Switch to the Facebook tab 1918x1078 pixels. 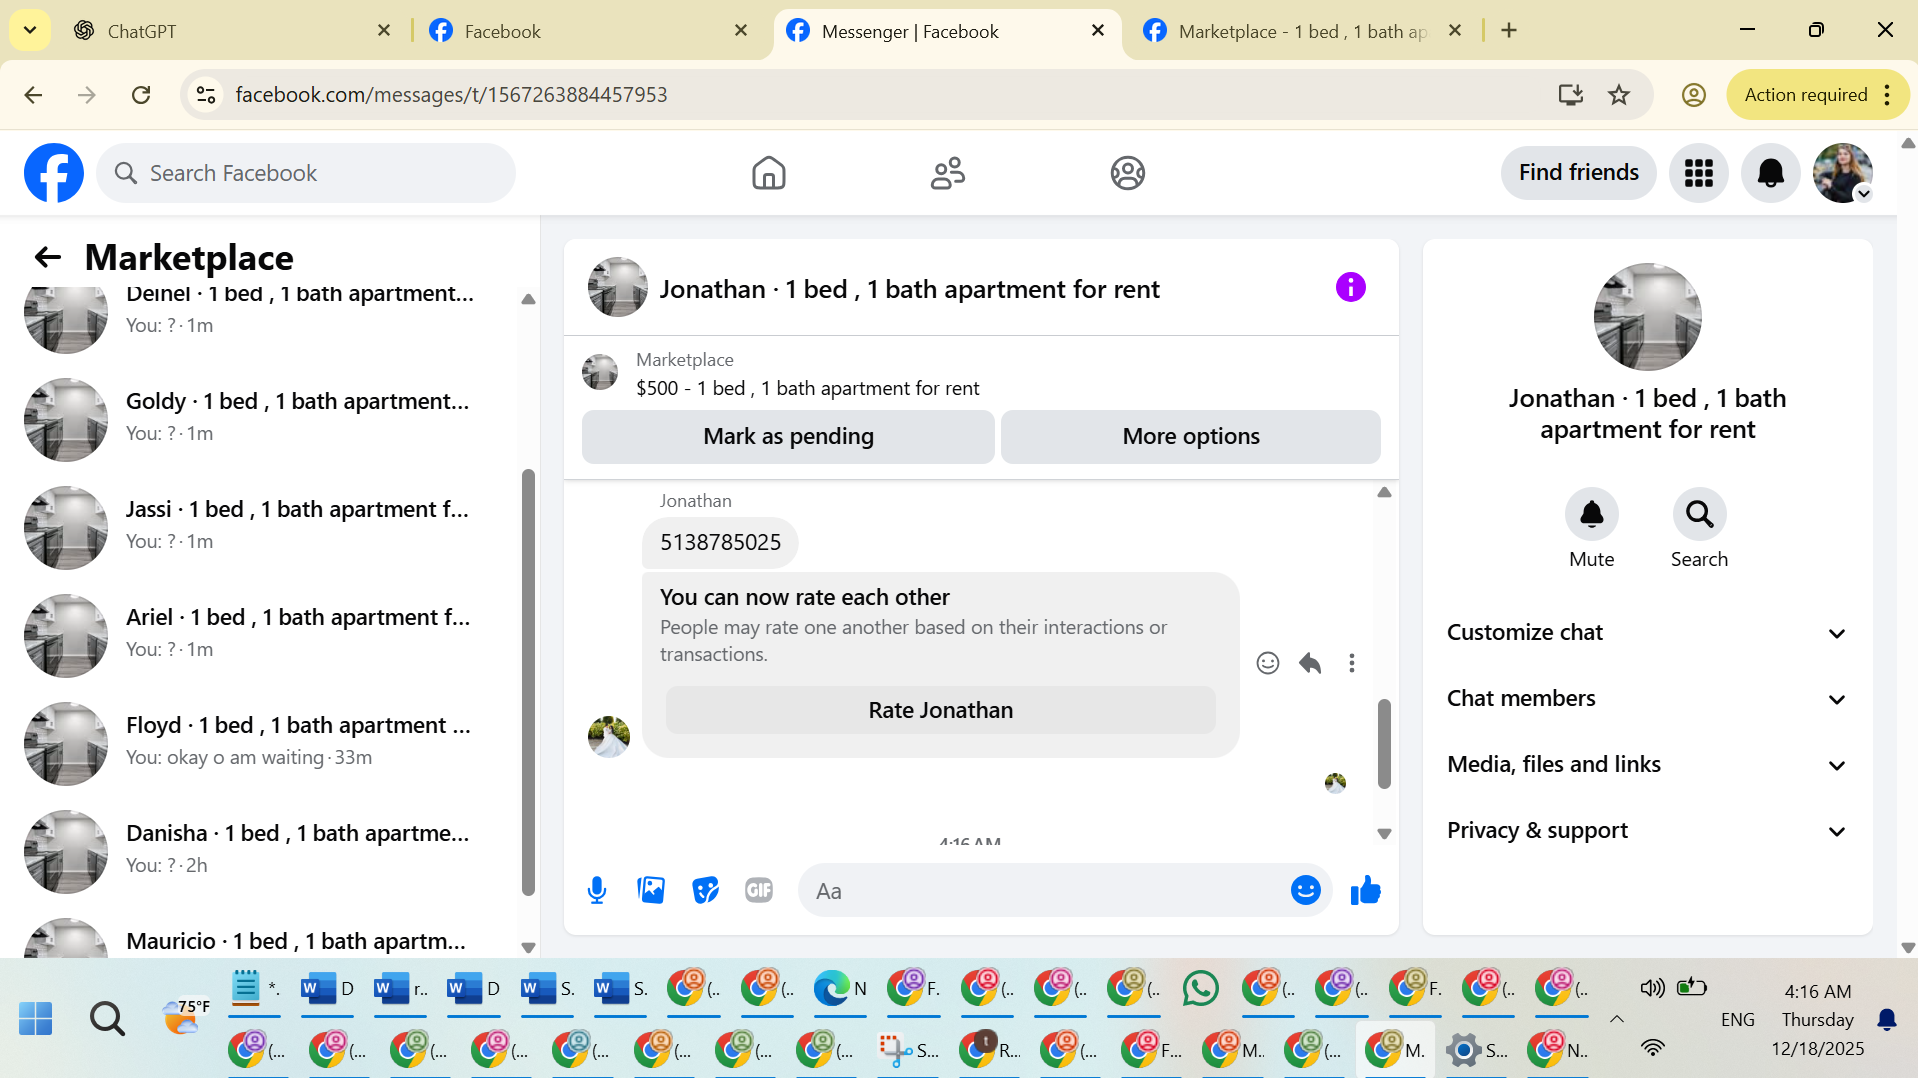[x=590, y=31]
